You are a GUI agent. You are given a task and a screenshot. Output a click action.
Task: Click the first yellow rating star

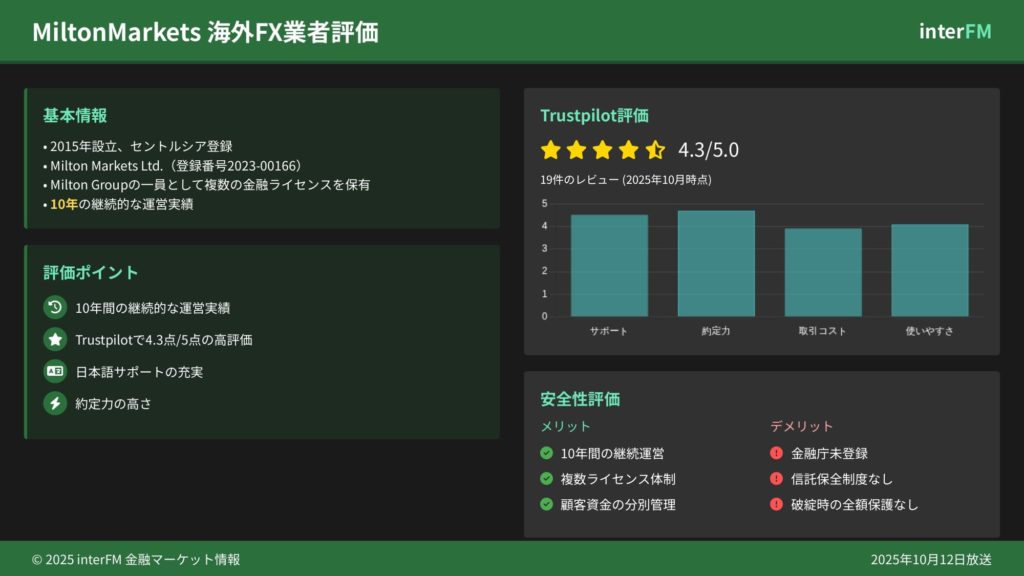(550, 151)
